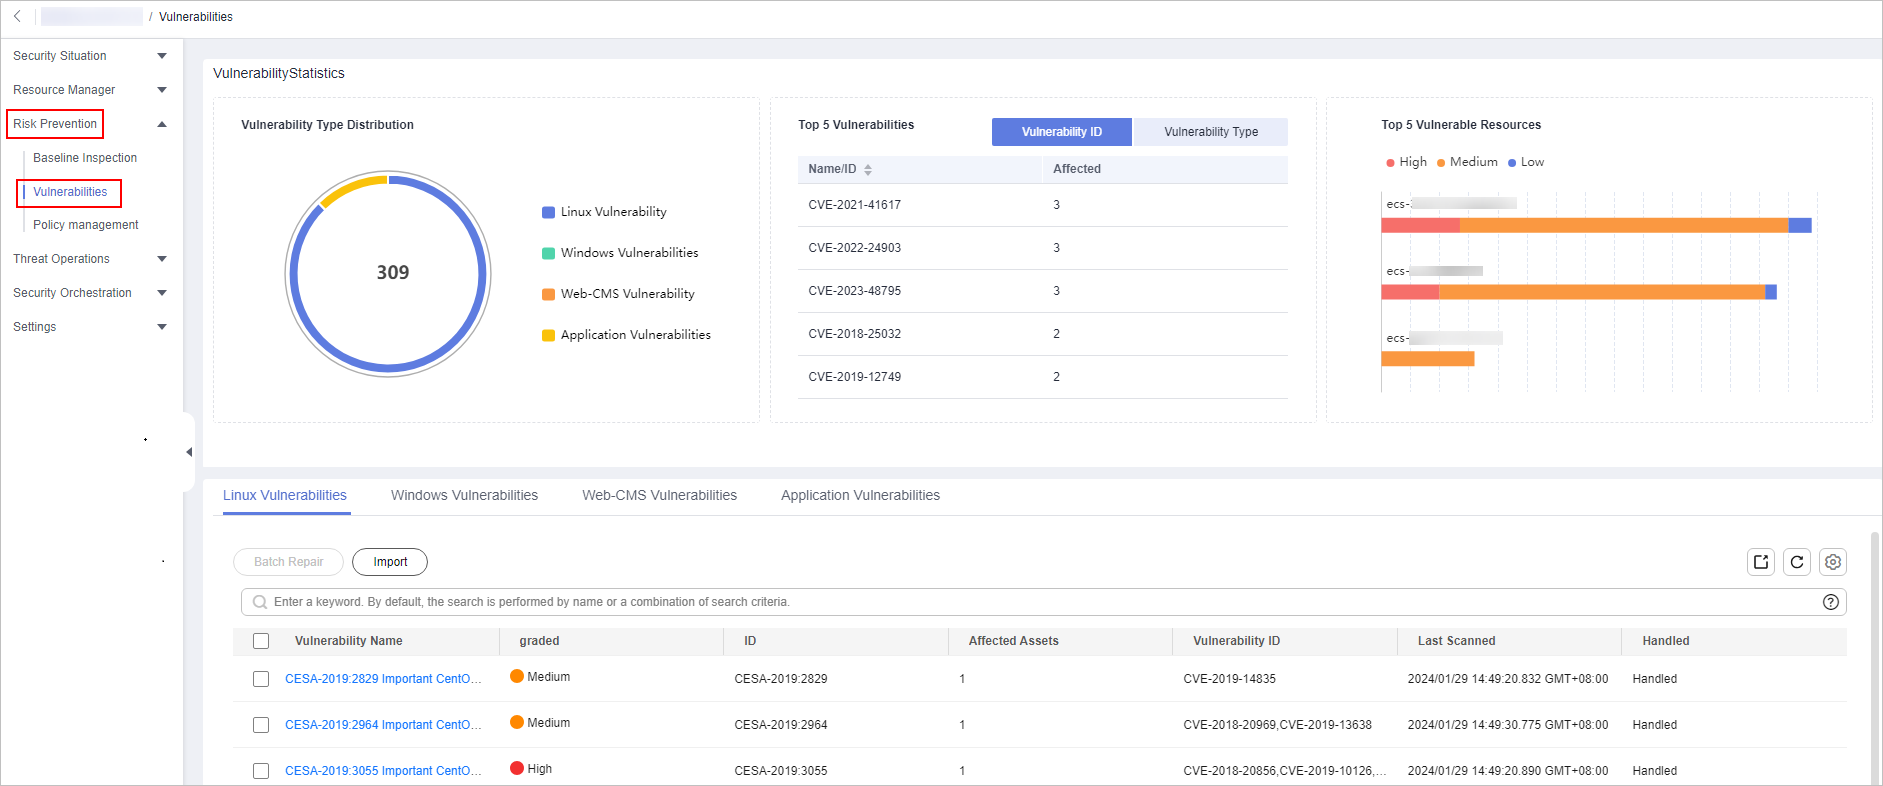Click CVE-2019-14835 vulnerability ID cell

coord(1229,679)
